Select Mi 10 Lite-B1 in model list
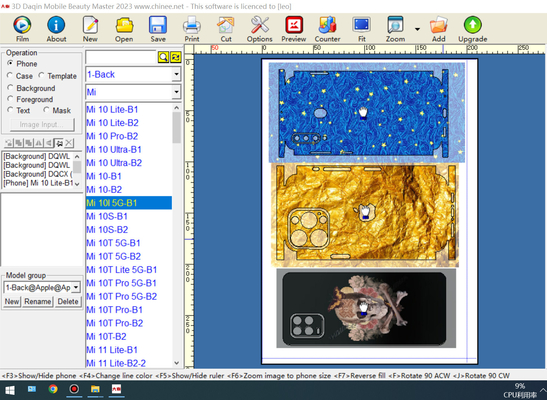The width and height of the screenshot is (547, 400). [129, 110]
